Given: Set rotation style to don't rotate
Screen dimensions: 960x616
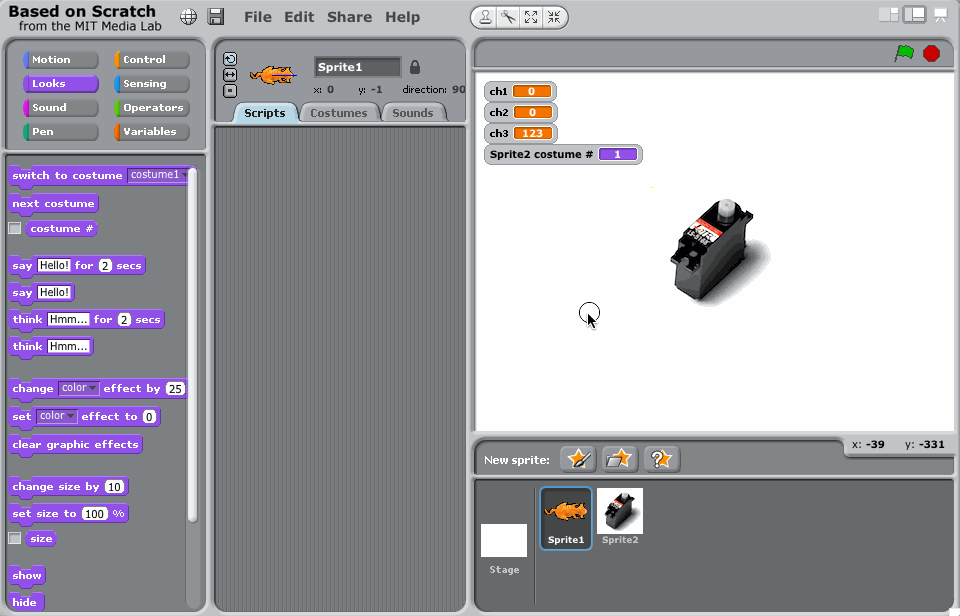Looking at the screenshot, I should pos(230,91).
